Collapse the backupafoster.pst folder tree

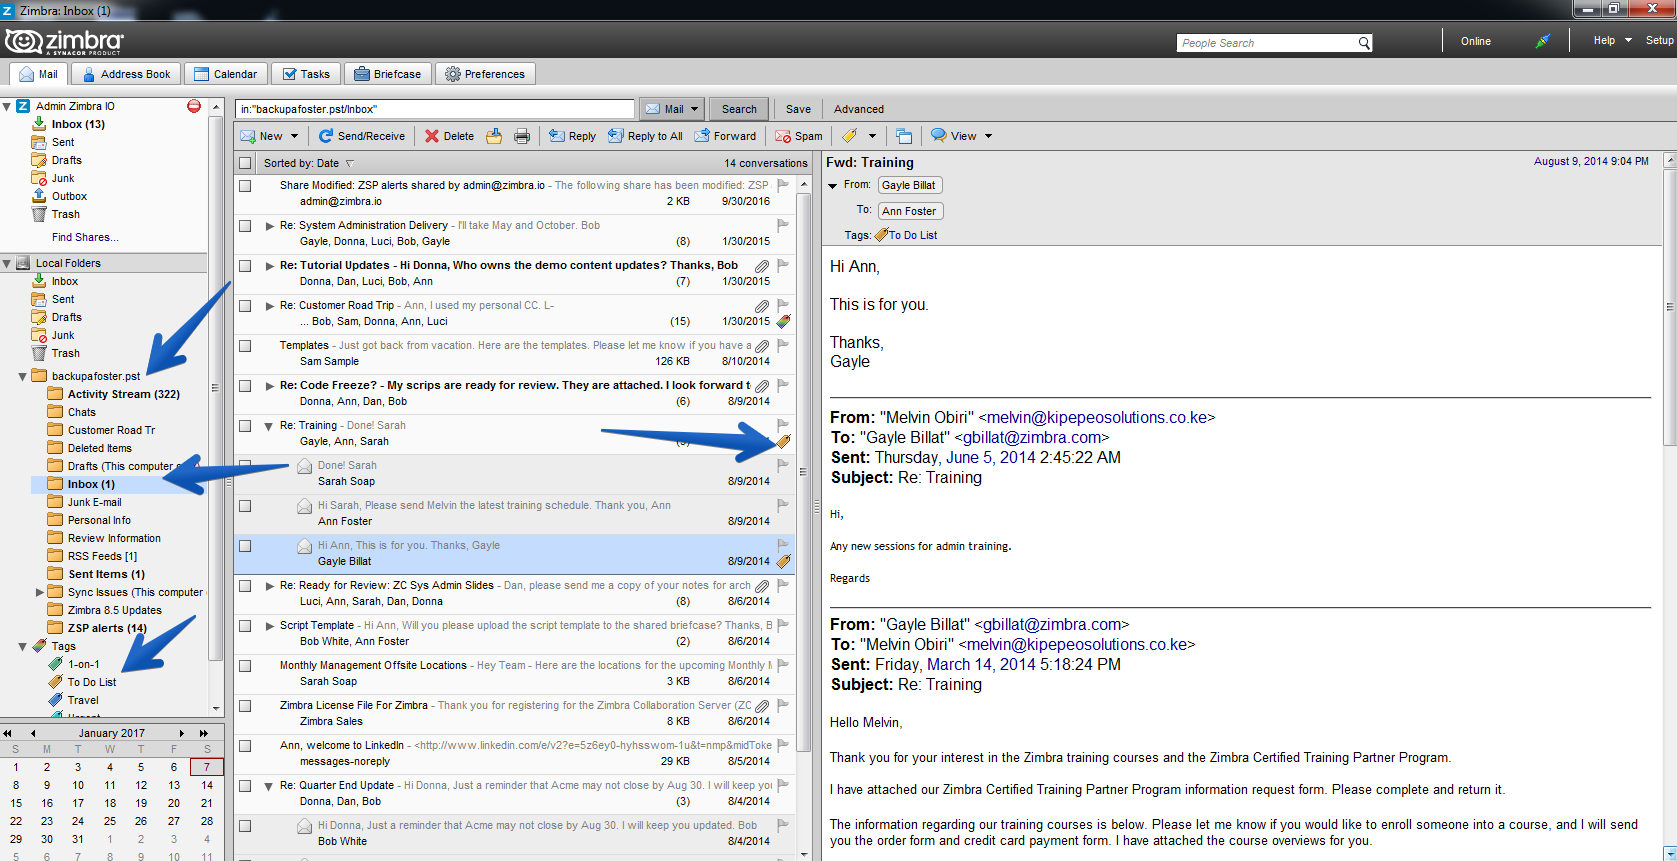tap(23, 377)
